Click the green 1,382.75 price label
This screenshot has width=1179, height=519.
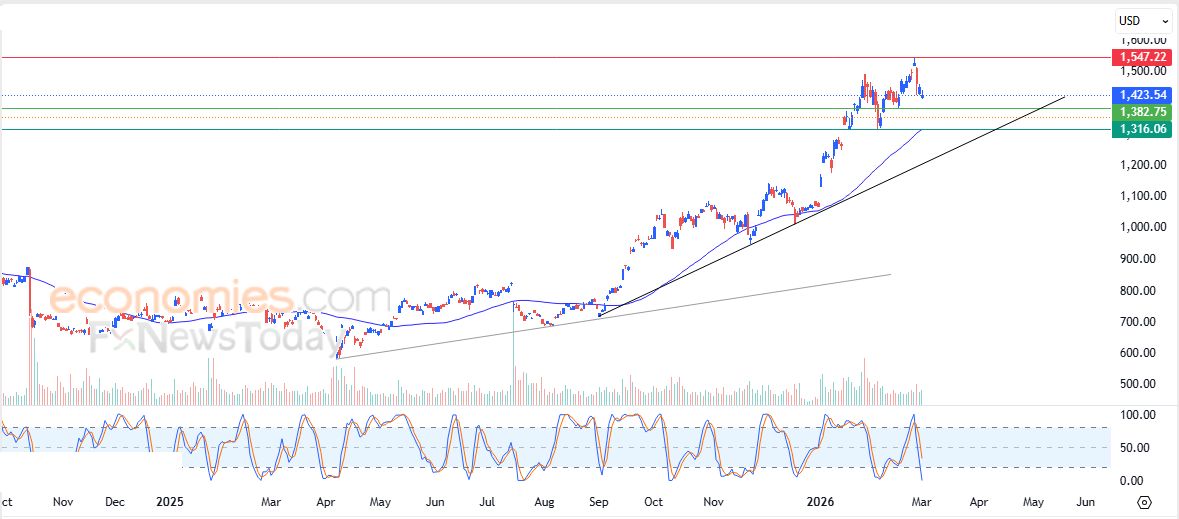click(1141, 112)
